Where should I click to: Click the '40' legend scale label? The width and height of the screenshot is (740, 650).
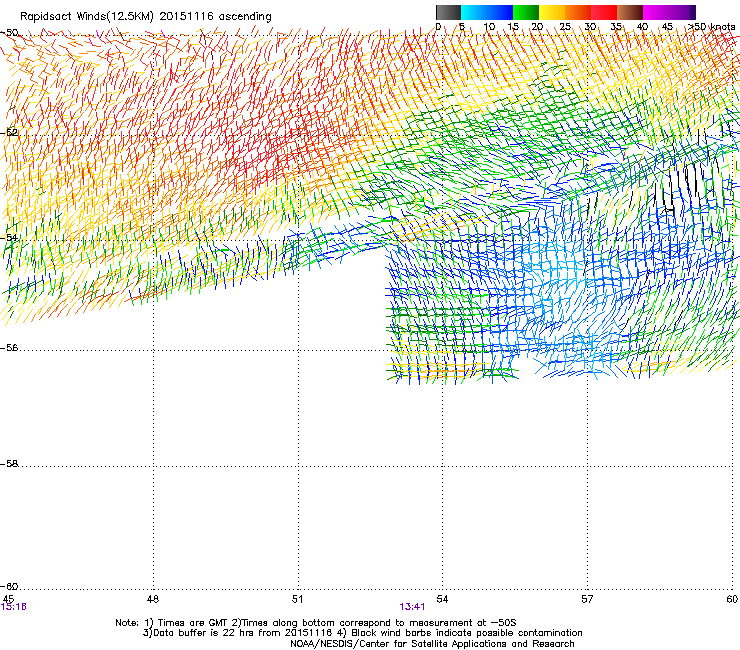click(642, 27)
